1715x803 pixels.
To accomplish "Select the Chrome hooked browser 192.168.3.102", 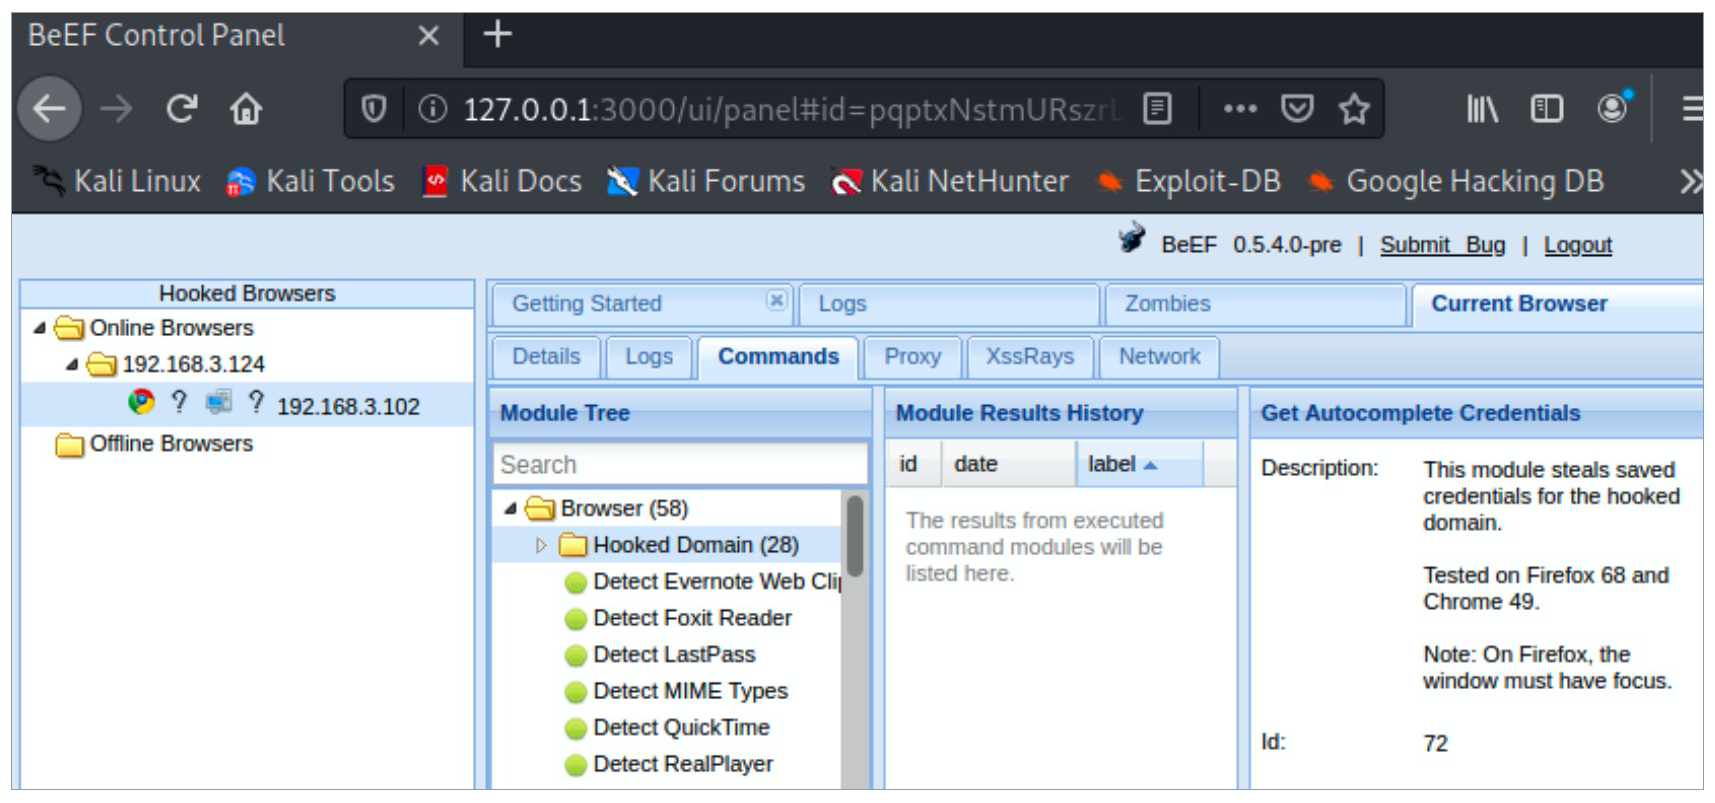I will [347, 406].
